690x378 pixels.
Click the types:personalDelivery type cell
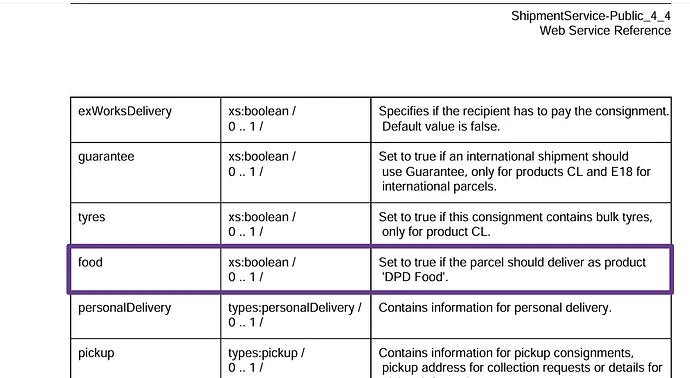coord(294,315)
